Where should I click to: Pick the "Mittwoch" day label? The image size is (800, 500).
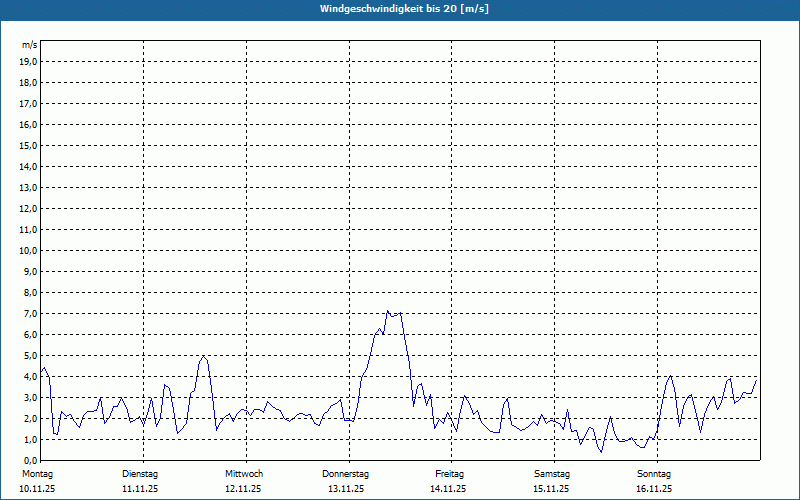pyautogui.click(x=244, y=473)
